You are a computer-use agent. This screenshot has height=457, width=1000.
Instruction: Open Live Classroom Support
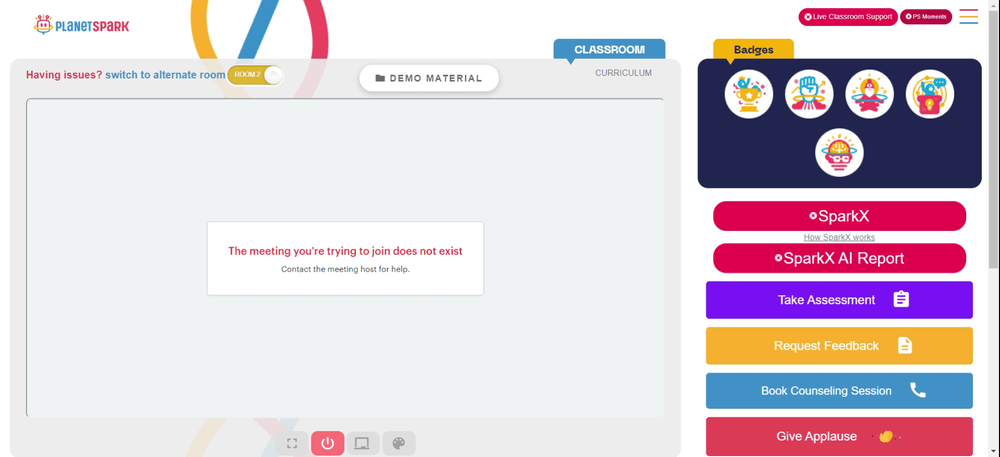(x=848, y=17)
